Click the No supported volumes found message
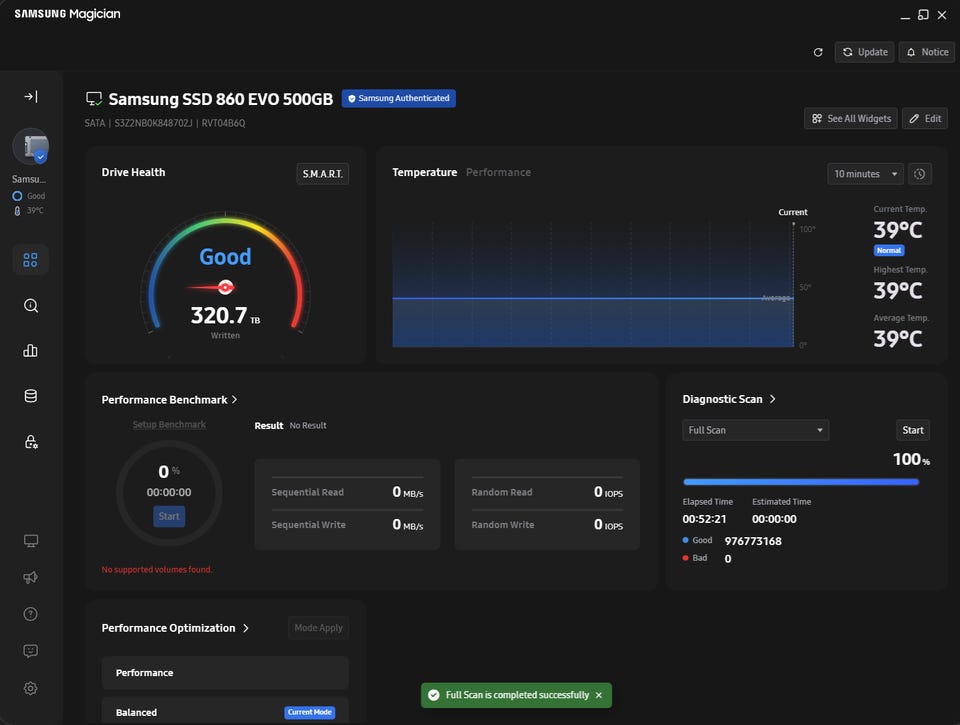The image size is (960, 725). pyautogui.click(x=157, y=569)
